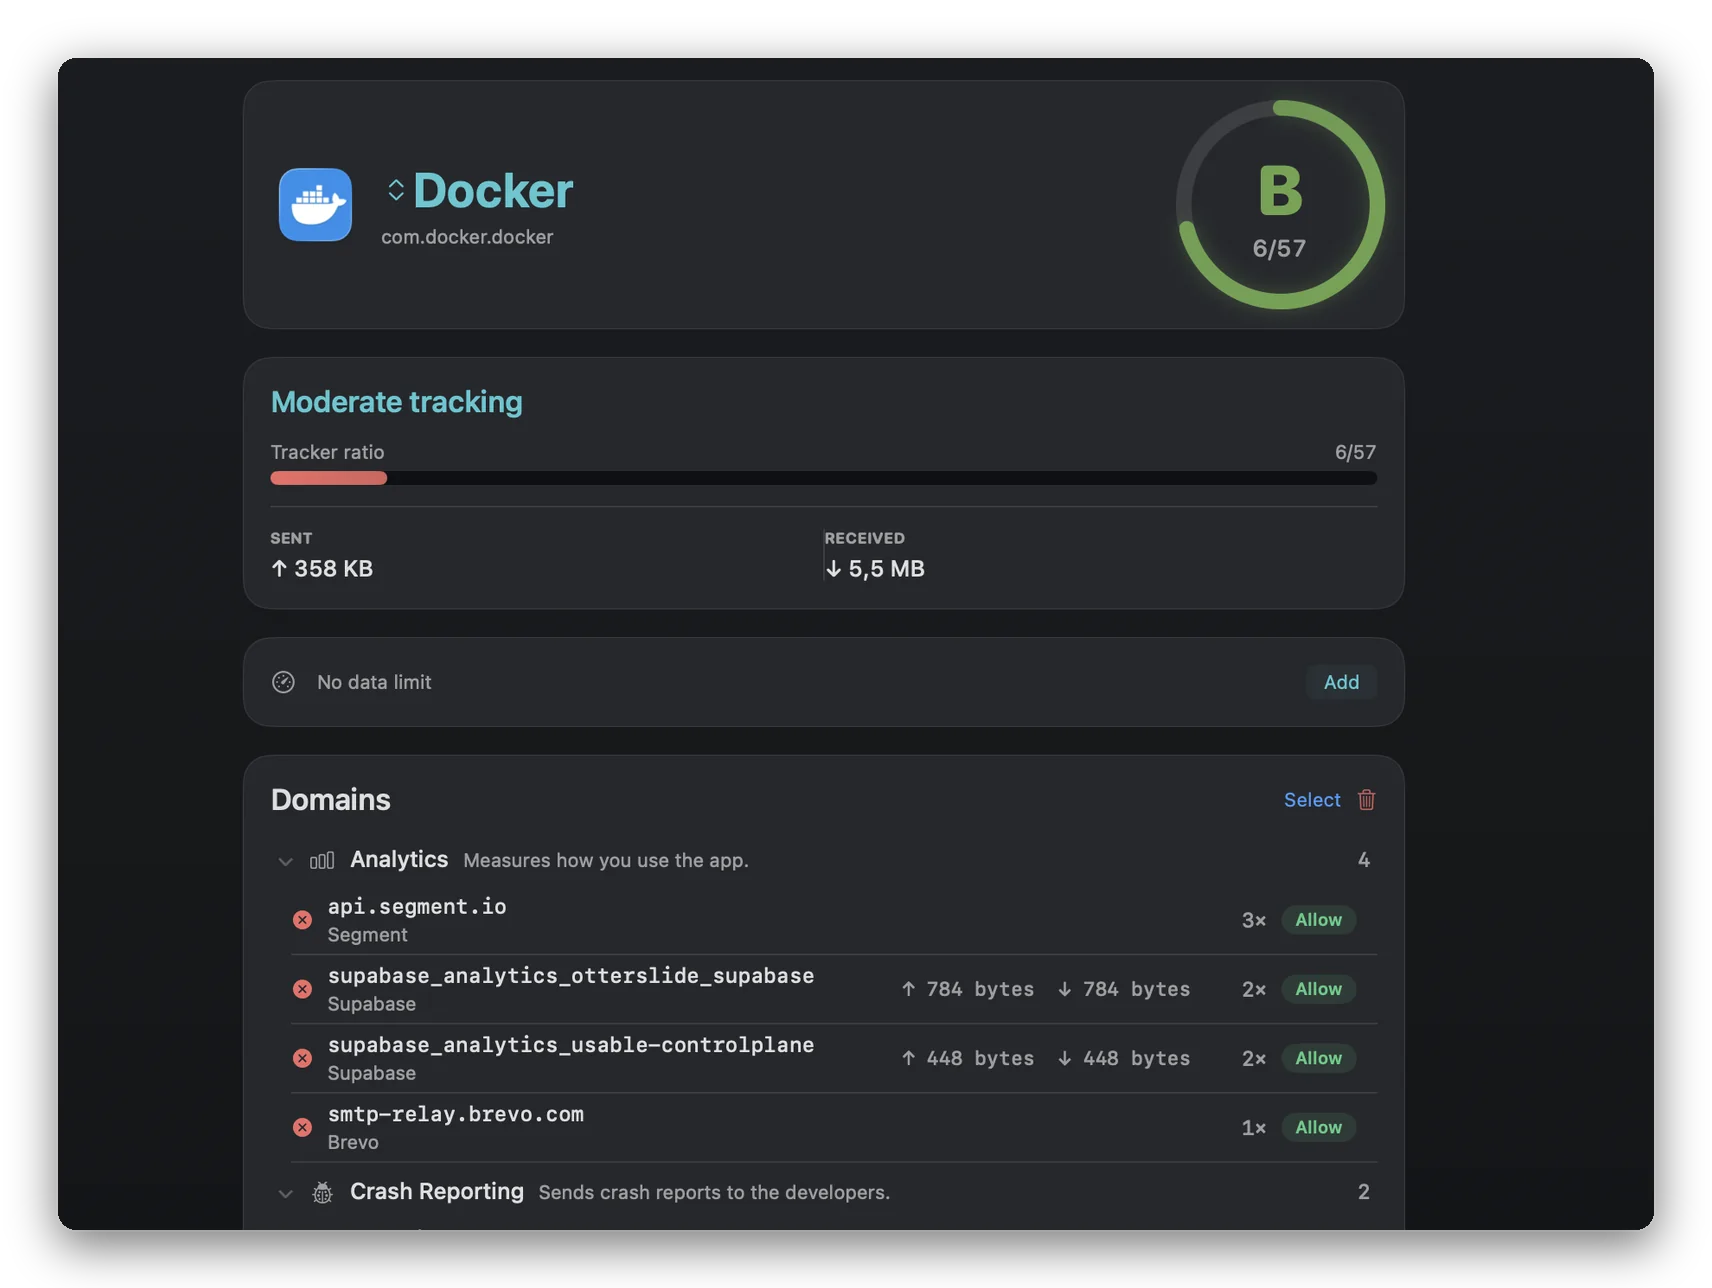Allow smtp-relay.brevo.com domain
Screen dimensions: 1712x1288
click(x=1318, y=1127)
